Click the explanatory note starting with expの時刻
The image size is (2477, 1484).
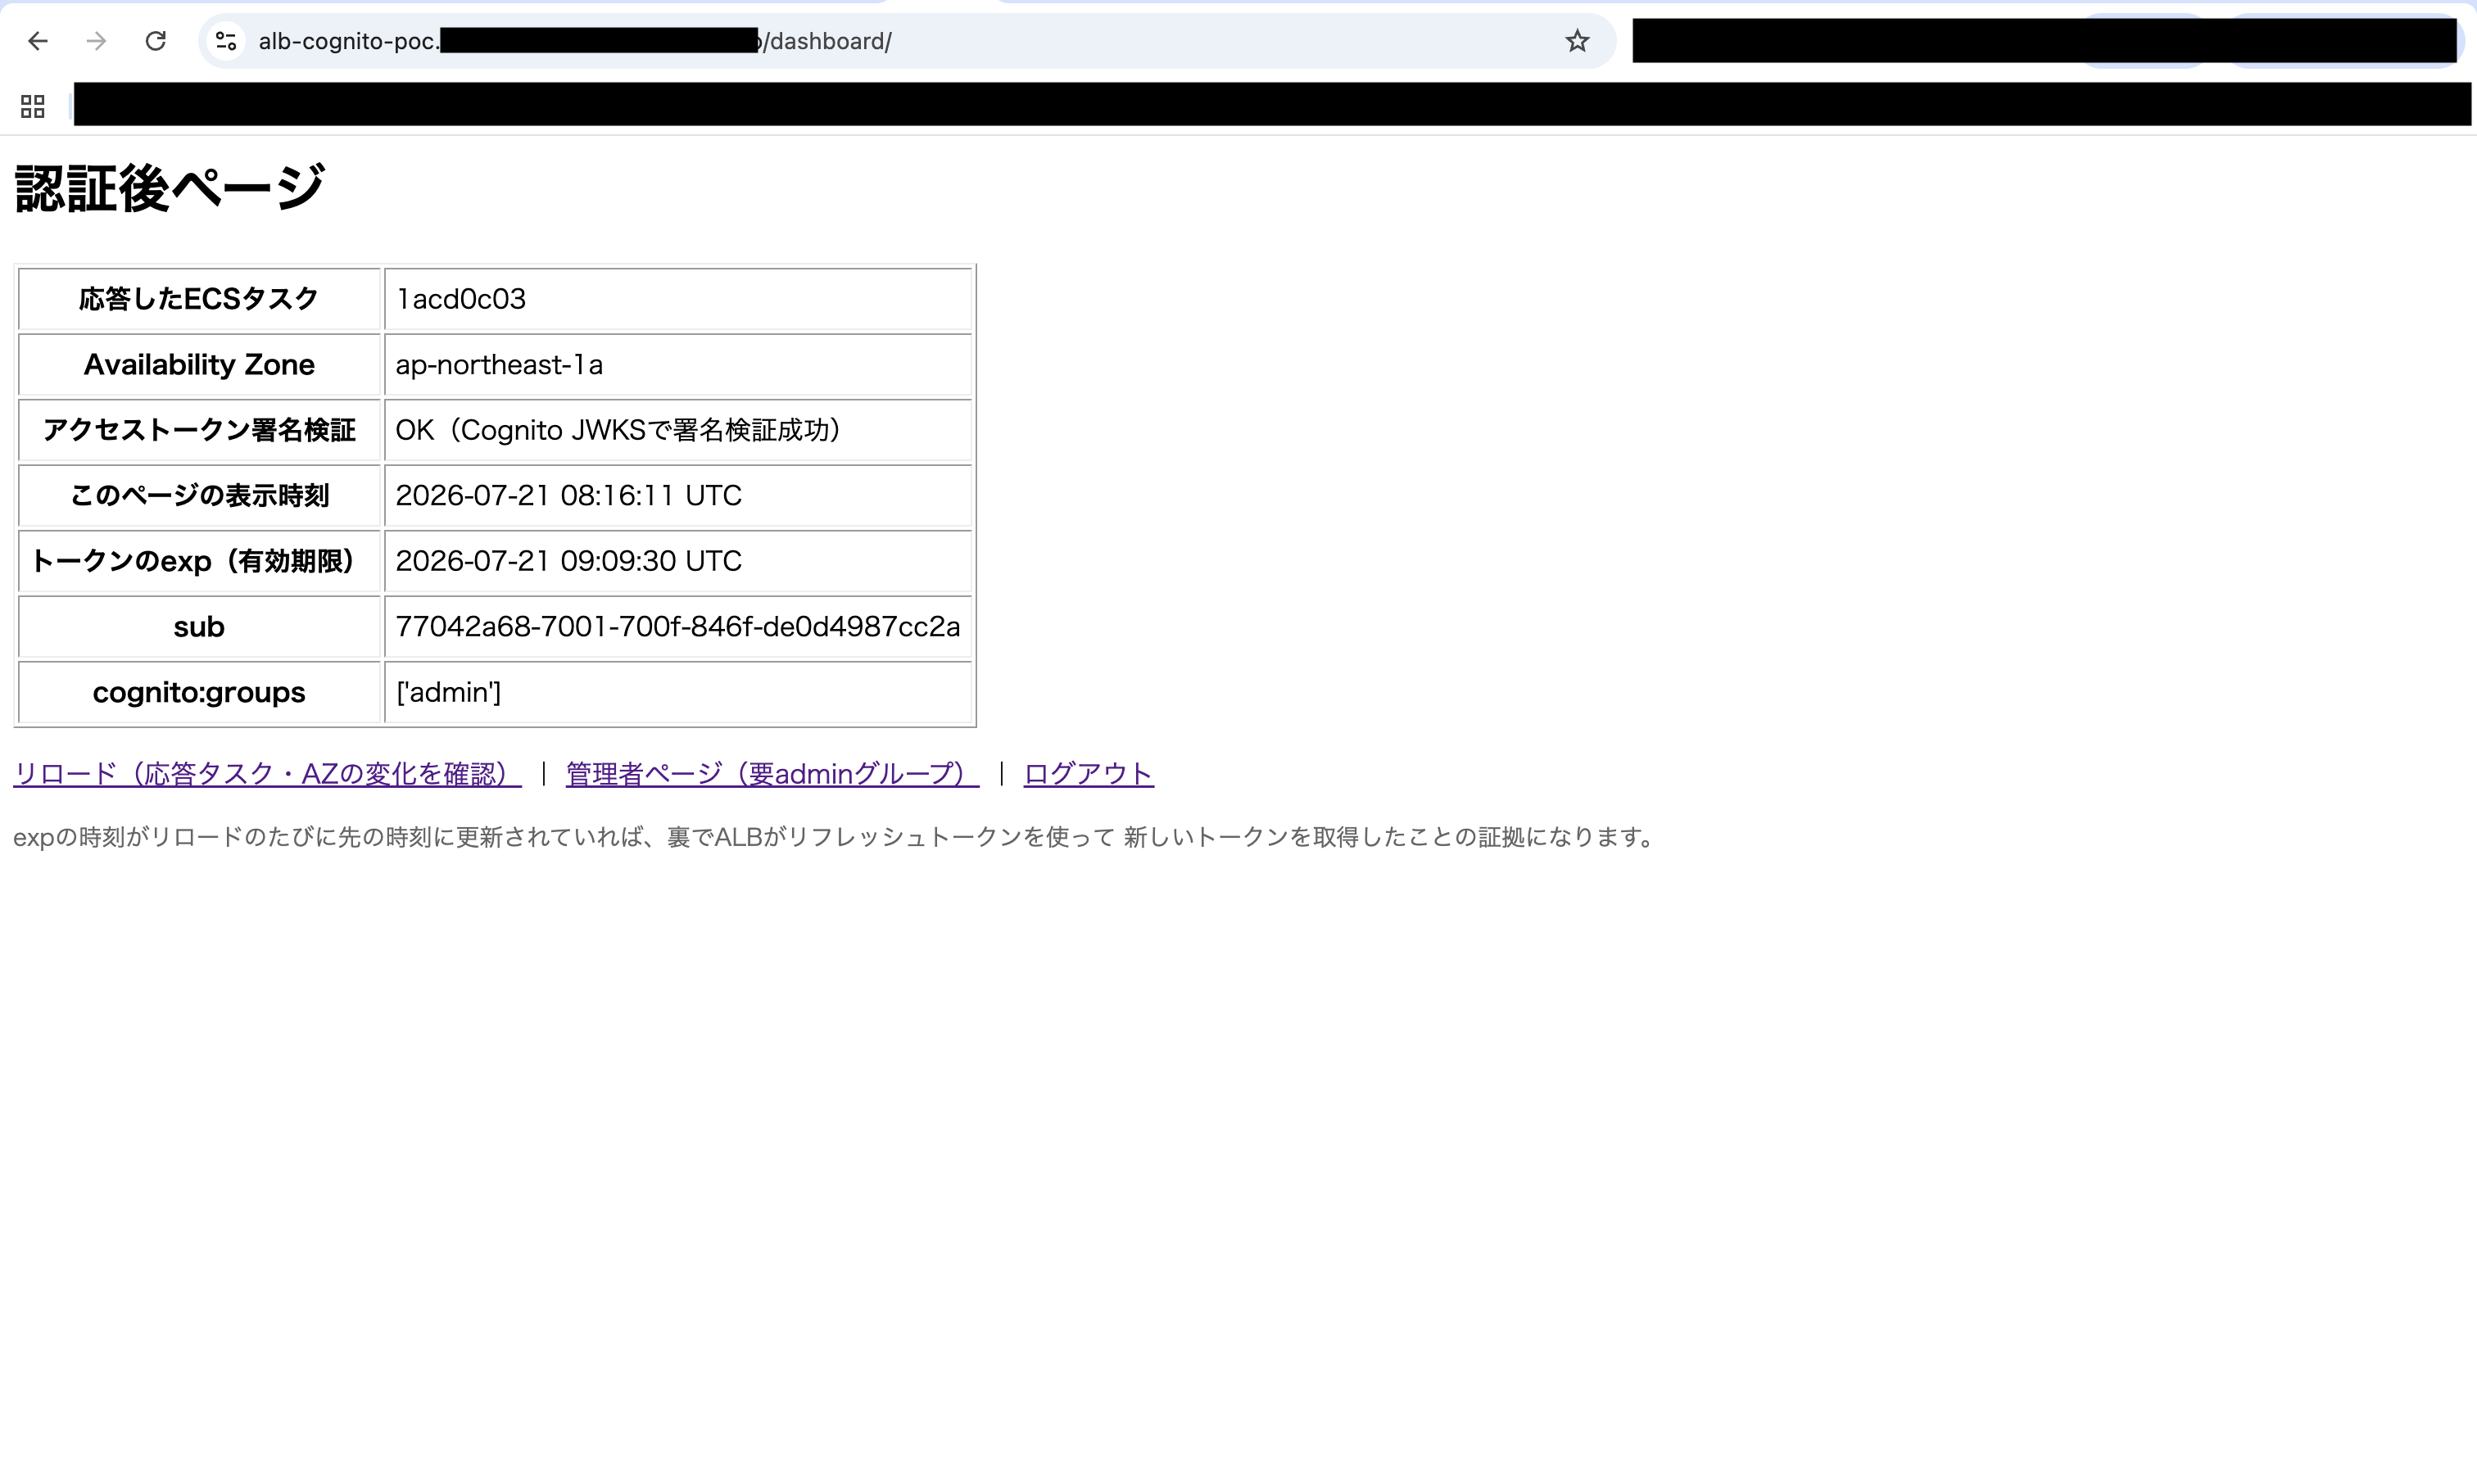[x=837, y=837]
